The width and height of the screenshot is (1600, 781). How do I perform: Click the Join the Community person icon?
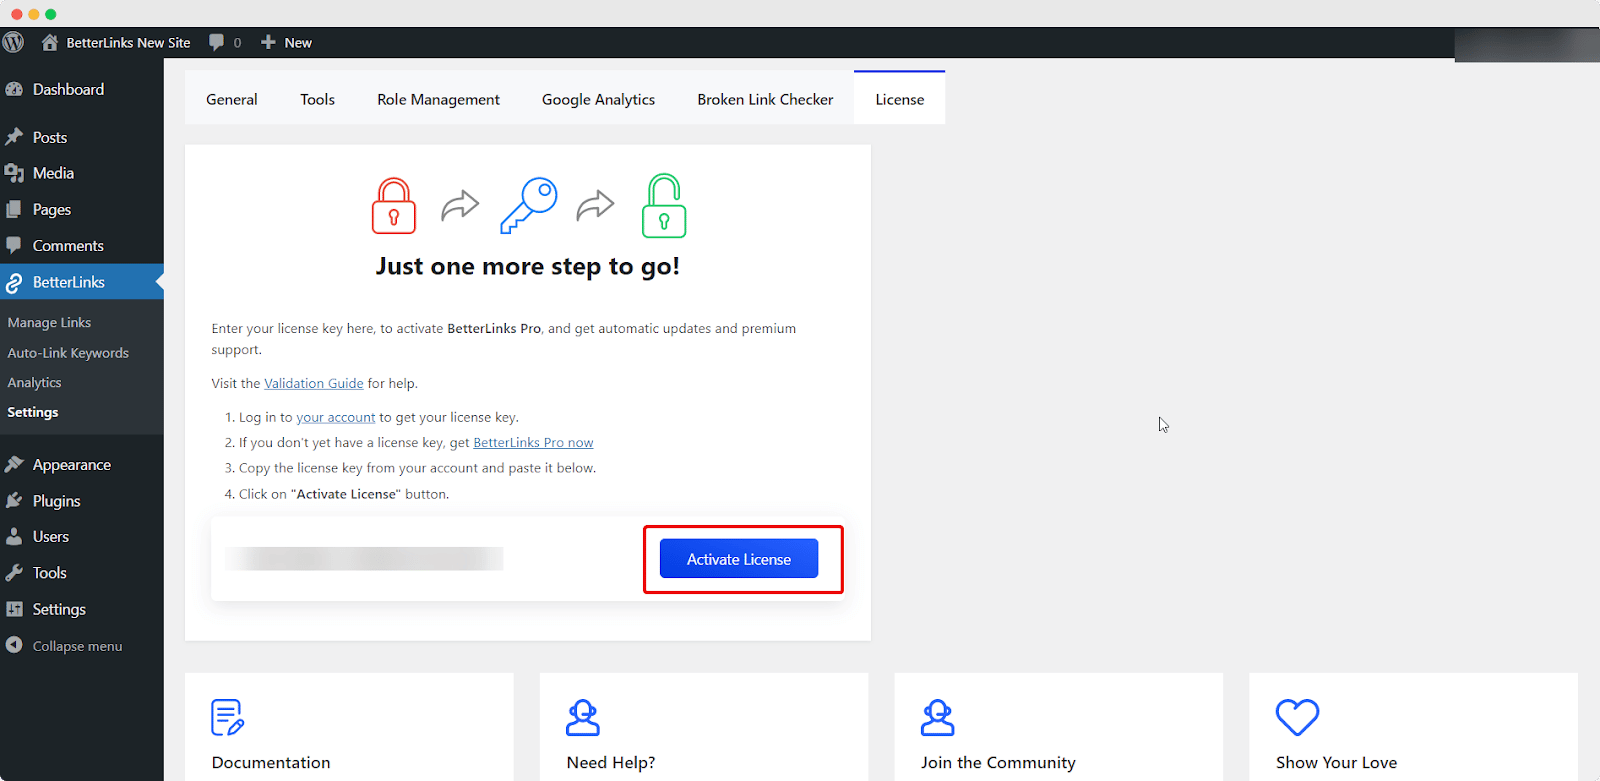pos(938,717)
